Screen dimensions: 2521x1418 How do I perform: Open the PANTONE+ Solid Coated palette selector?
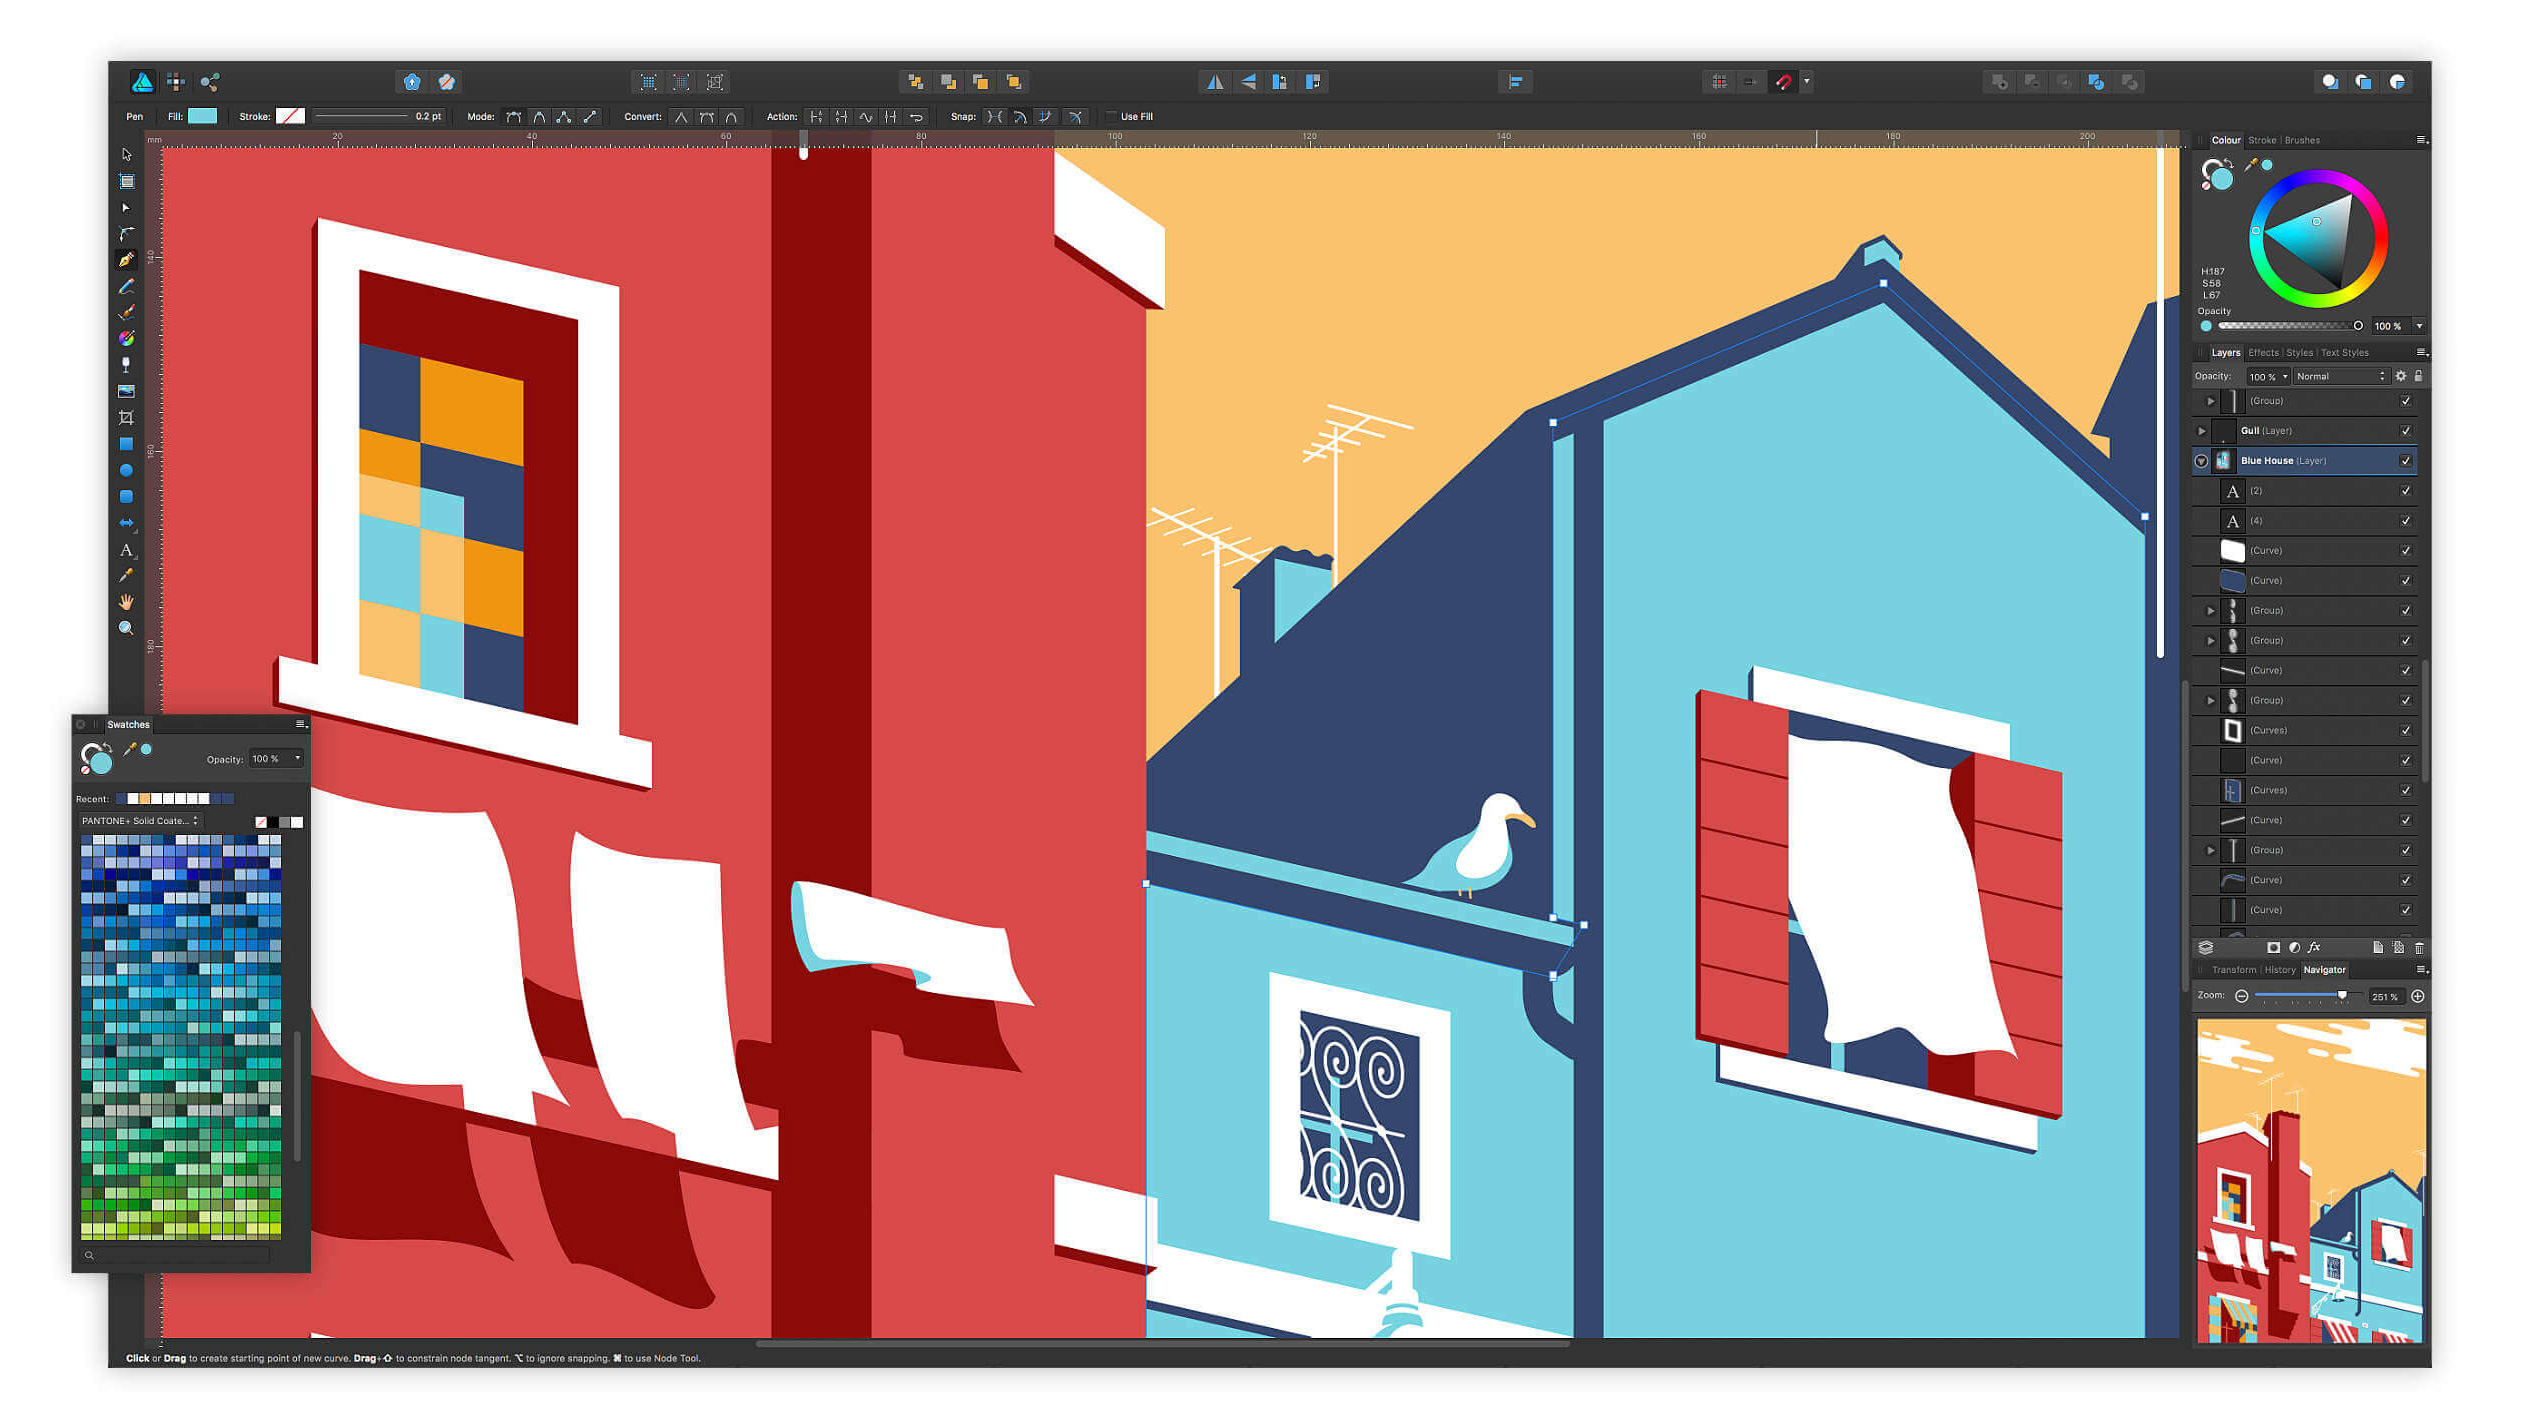point(140,820)
